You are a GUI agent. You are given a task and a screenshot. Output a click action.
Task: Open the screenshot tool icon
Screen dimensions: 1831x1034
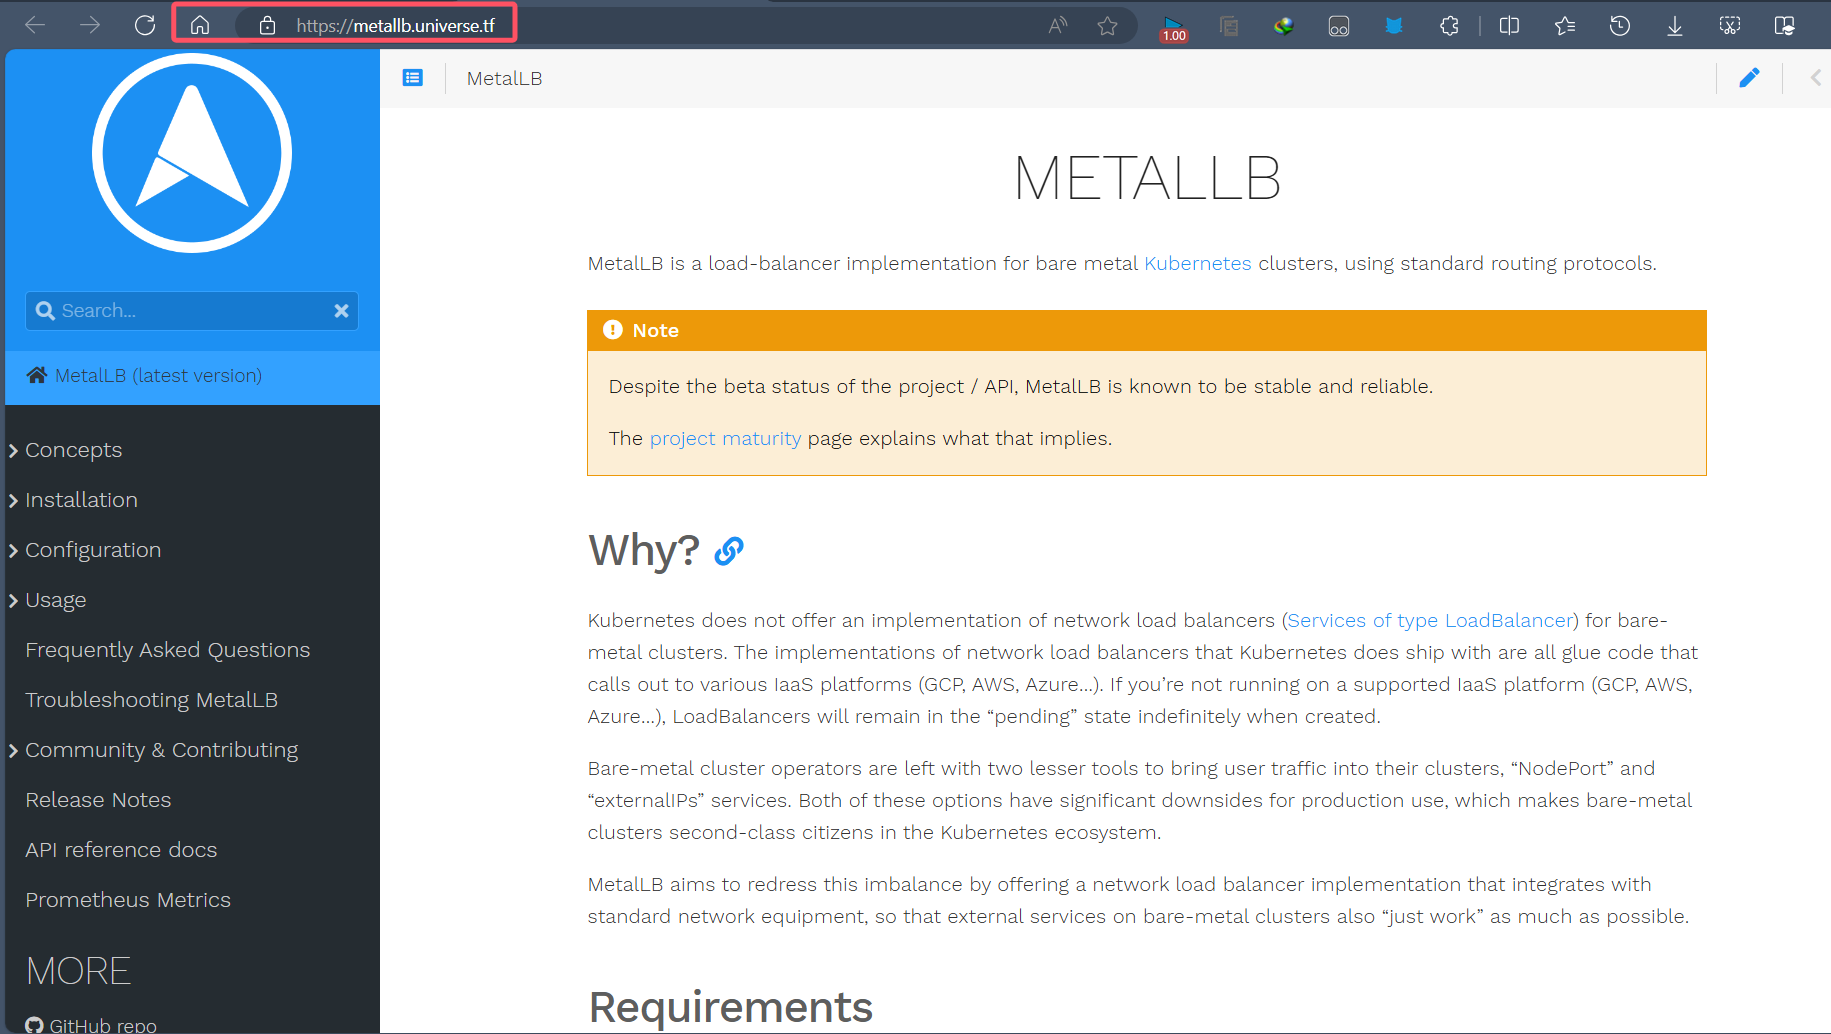click(1730, 26)
